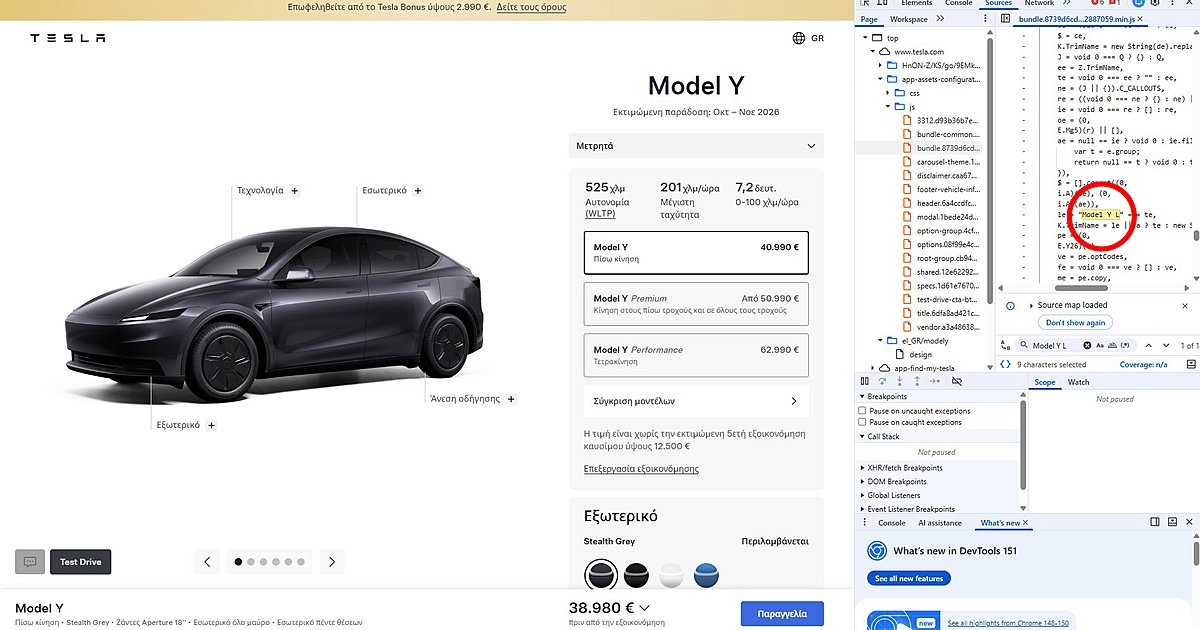Expand DOM Breakpoints section
The height and width of the screenshot is (630, 1200).
863,482
